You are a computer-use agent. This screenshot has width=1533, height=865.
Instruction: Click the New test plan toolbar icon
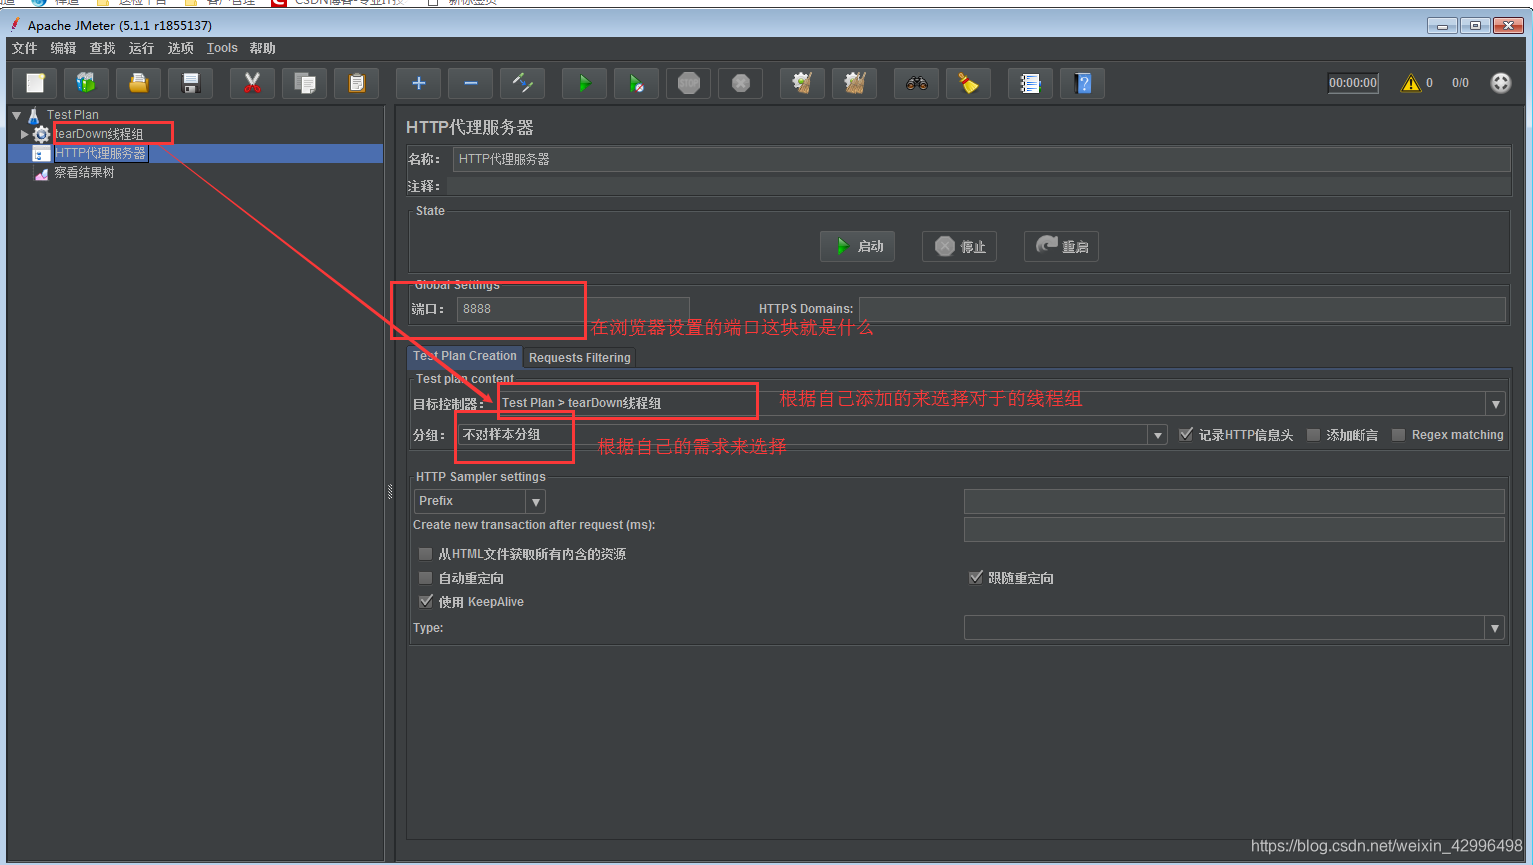tap(35, 83)
